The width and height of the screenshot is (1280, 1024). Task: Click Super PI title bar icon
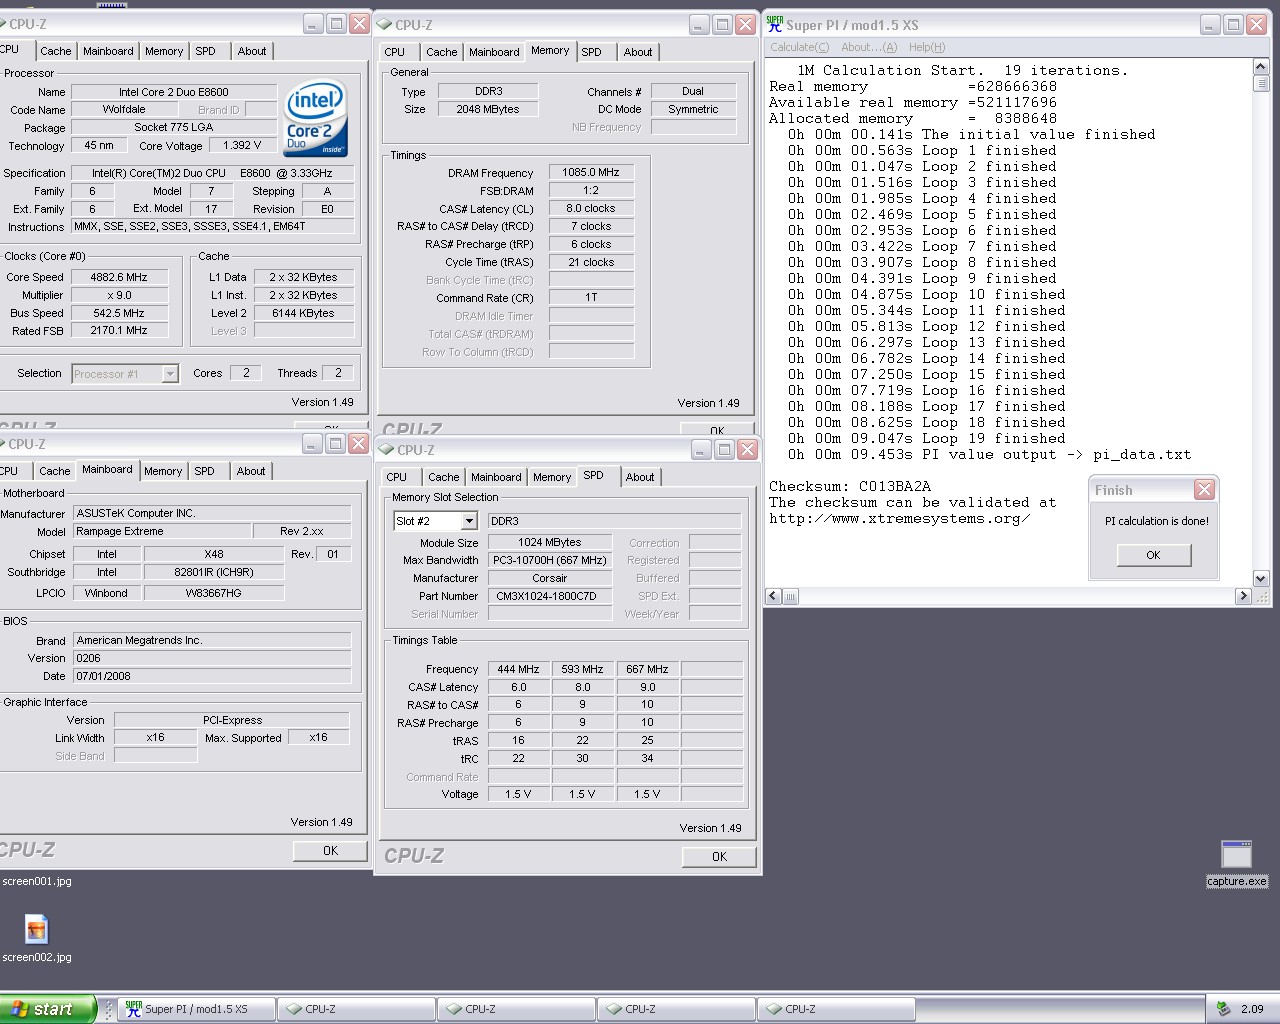point(774,24)
